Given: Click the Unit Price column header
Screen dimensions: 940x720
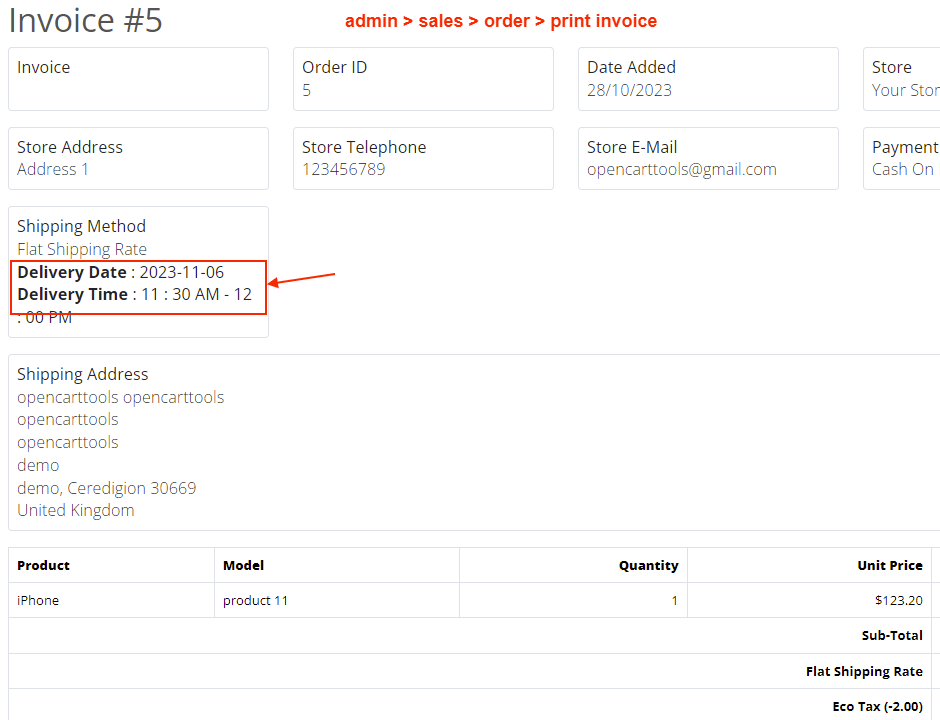Looking at the screenshot, I should point(889,565).
